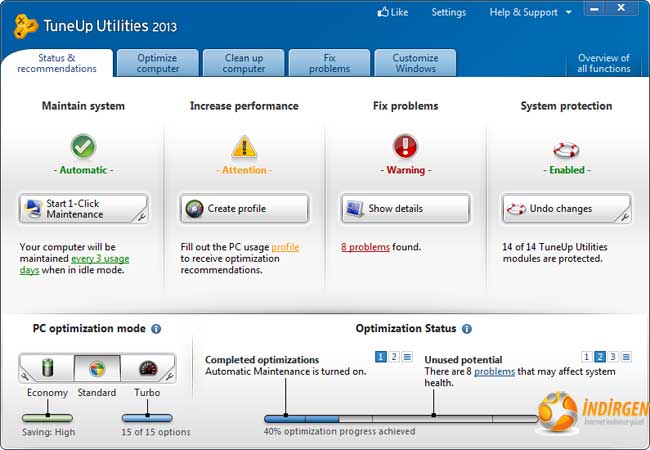Click Like text in the top bar

coord(399,12)
